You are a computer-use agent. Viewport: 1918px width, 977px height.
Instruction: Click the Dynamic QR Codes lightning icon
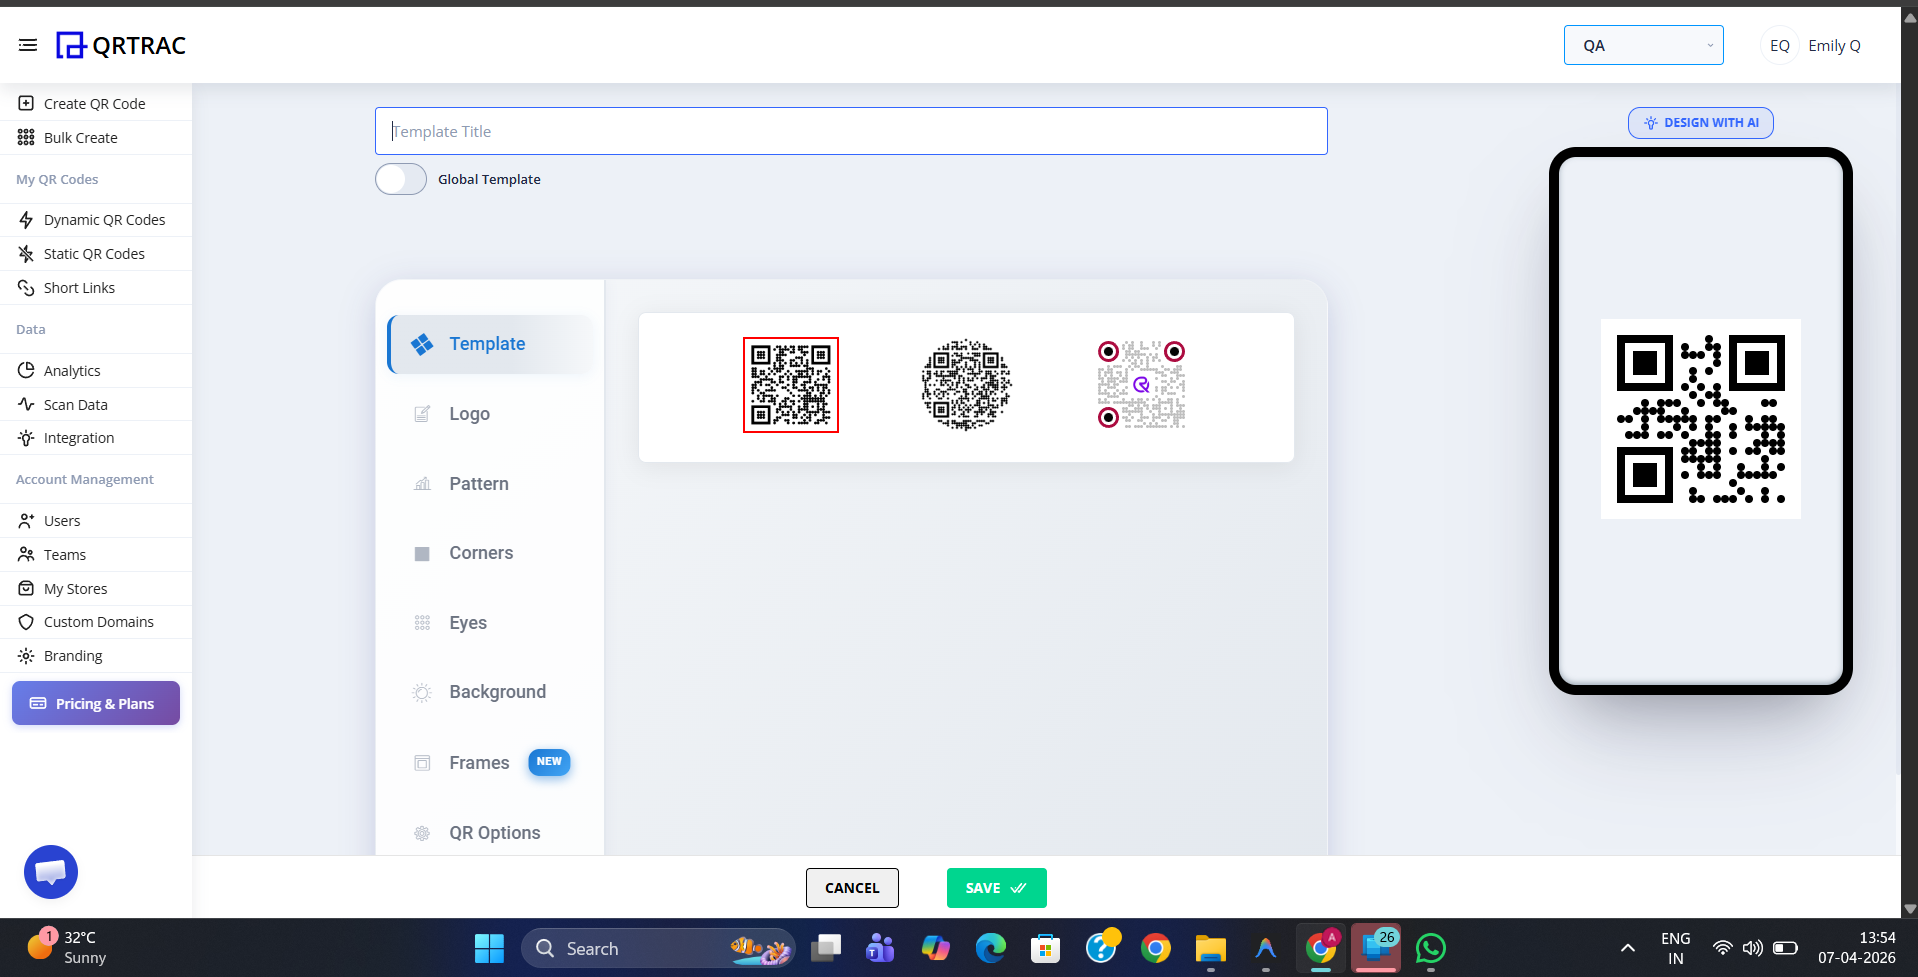25,219
